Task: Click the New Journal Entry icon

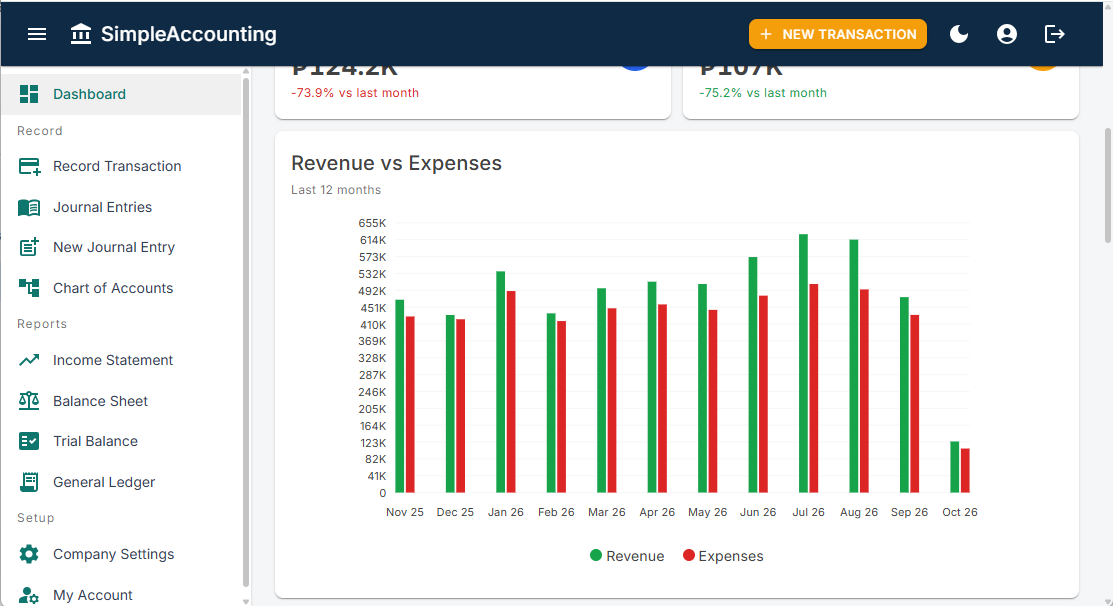Action: (29, 247)
